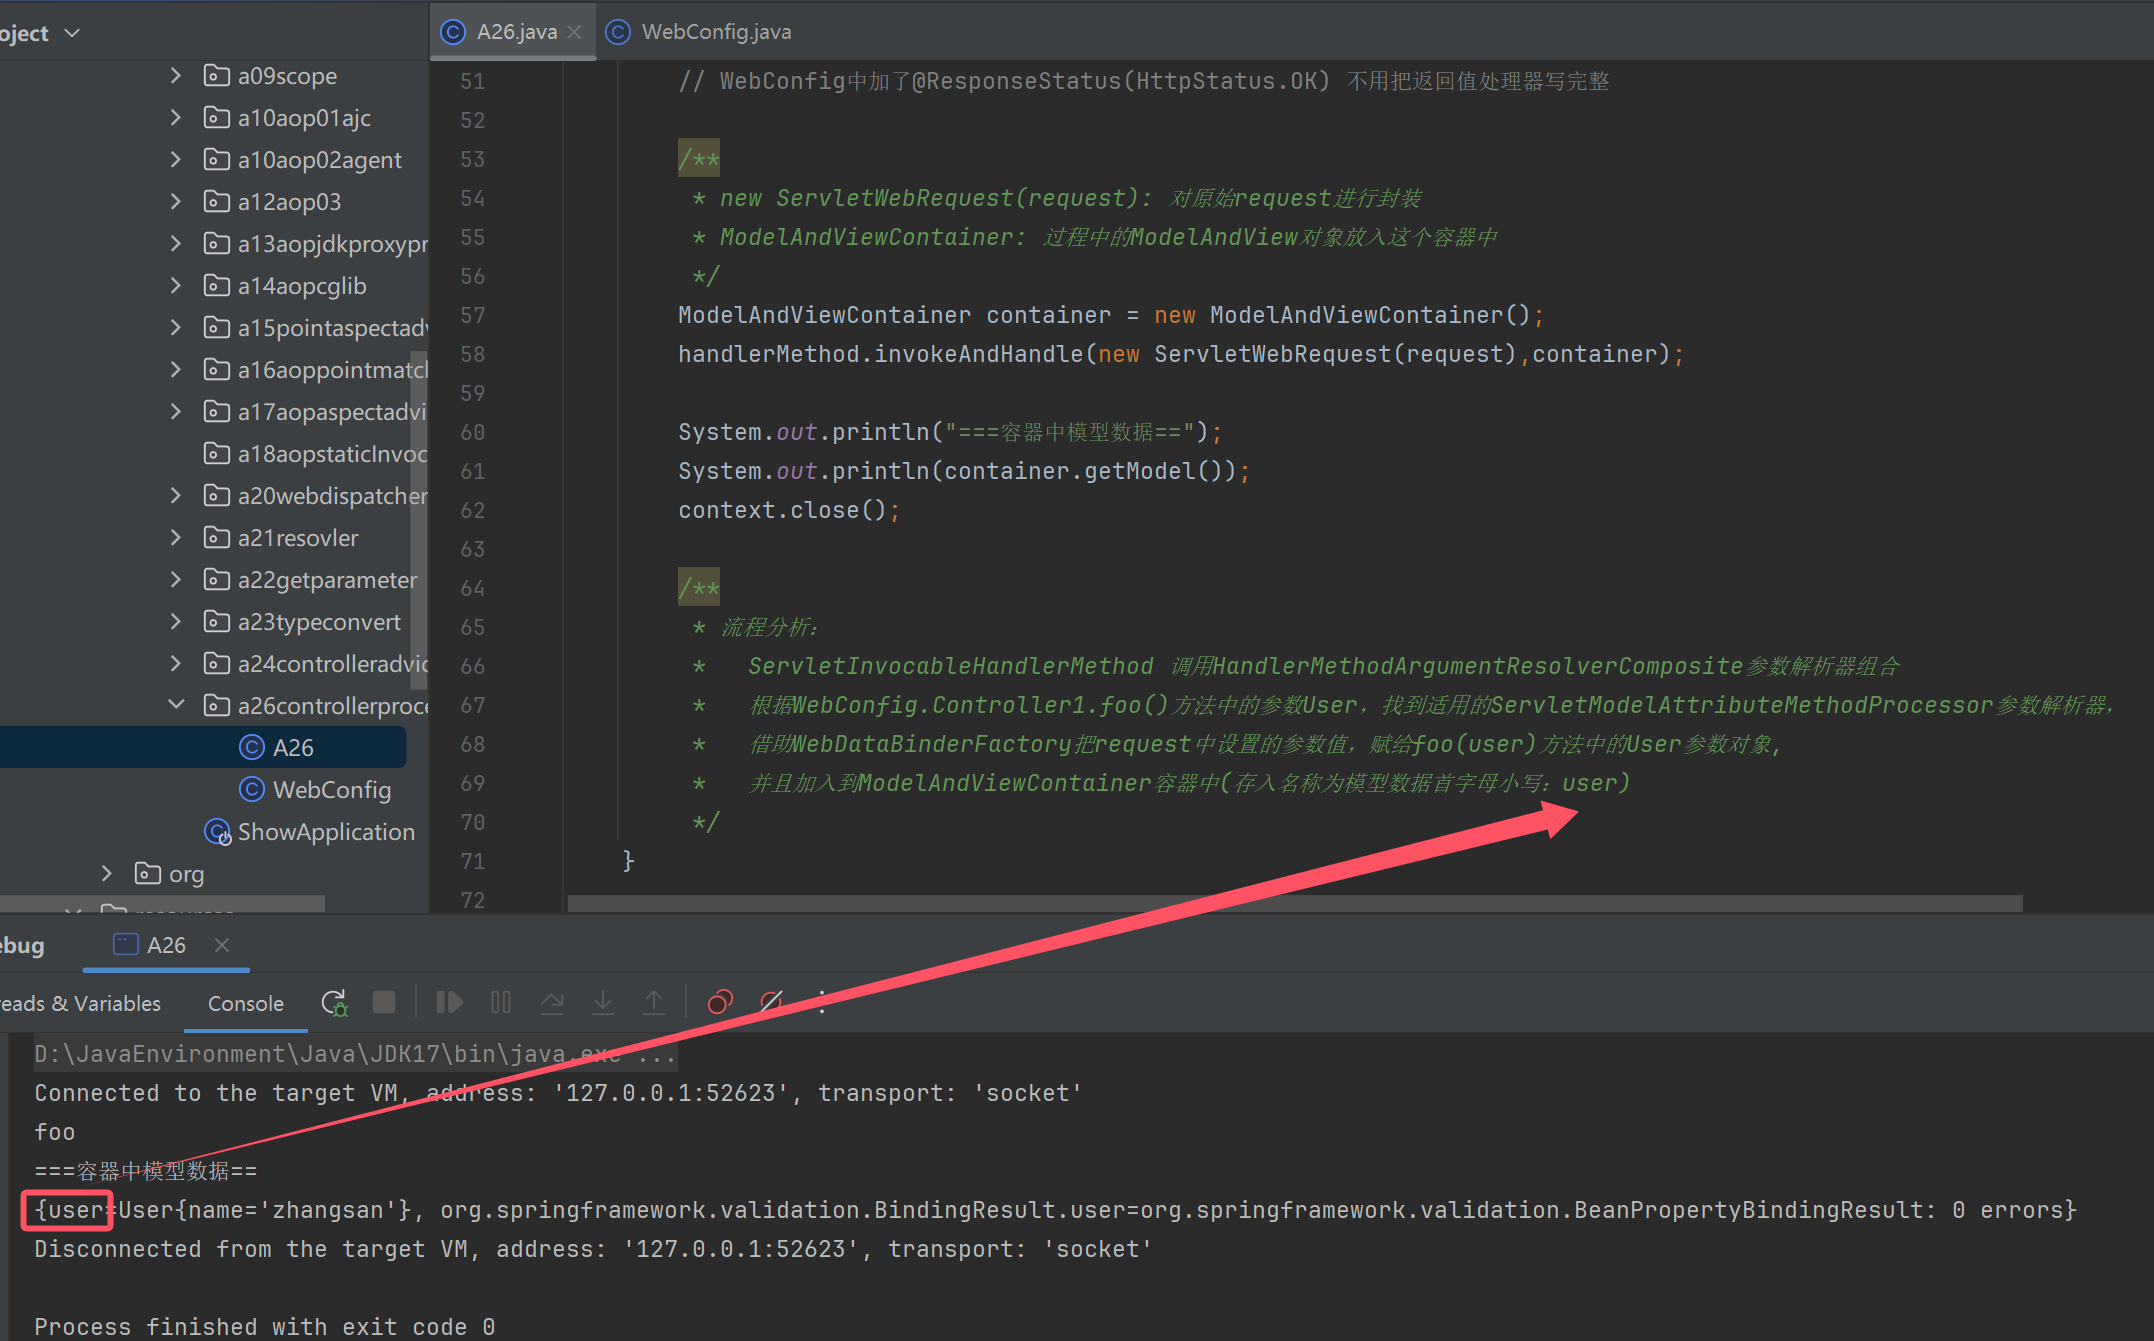The height and width of the screenshot is (1341, 2154).
Task: Collapse the a26controllerproce package
Action: tap(176, 706)
